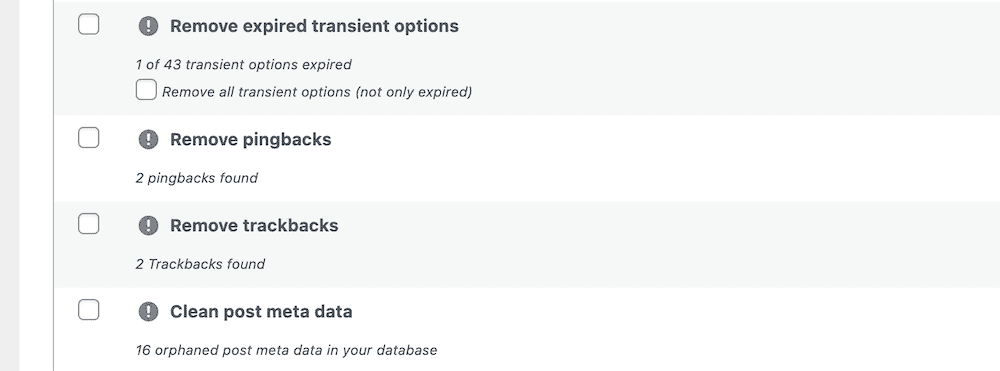
Task: Click the 16 orphaned post meta data text
Action: click(x=286, y=350)
